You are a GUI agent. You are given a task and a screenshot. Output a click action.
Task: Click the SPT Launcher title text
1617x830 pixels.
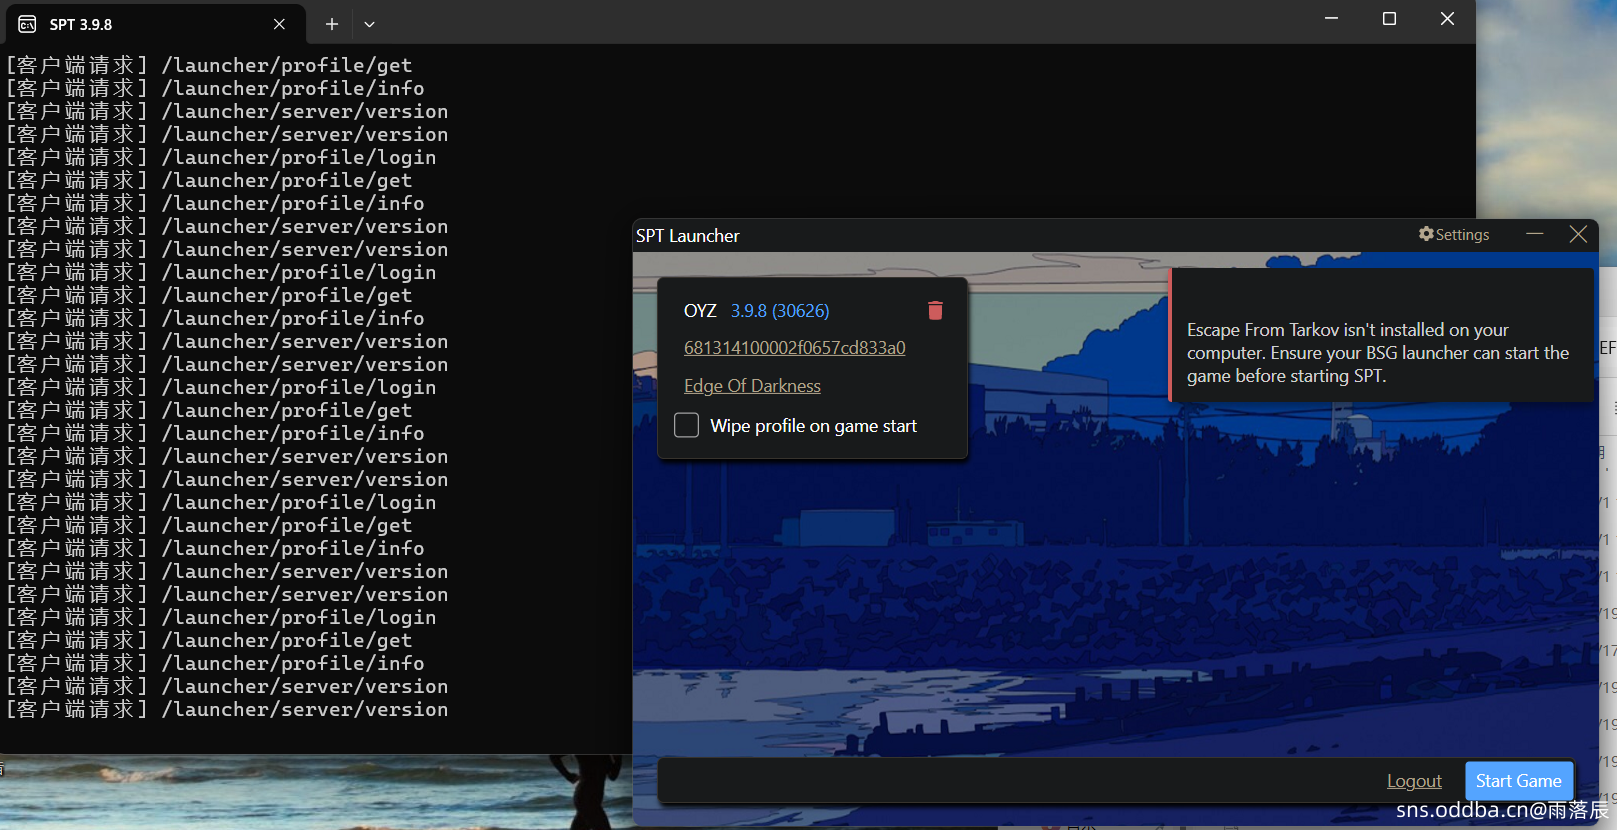[x=688, y=236]
